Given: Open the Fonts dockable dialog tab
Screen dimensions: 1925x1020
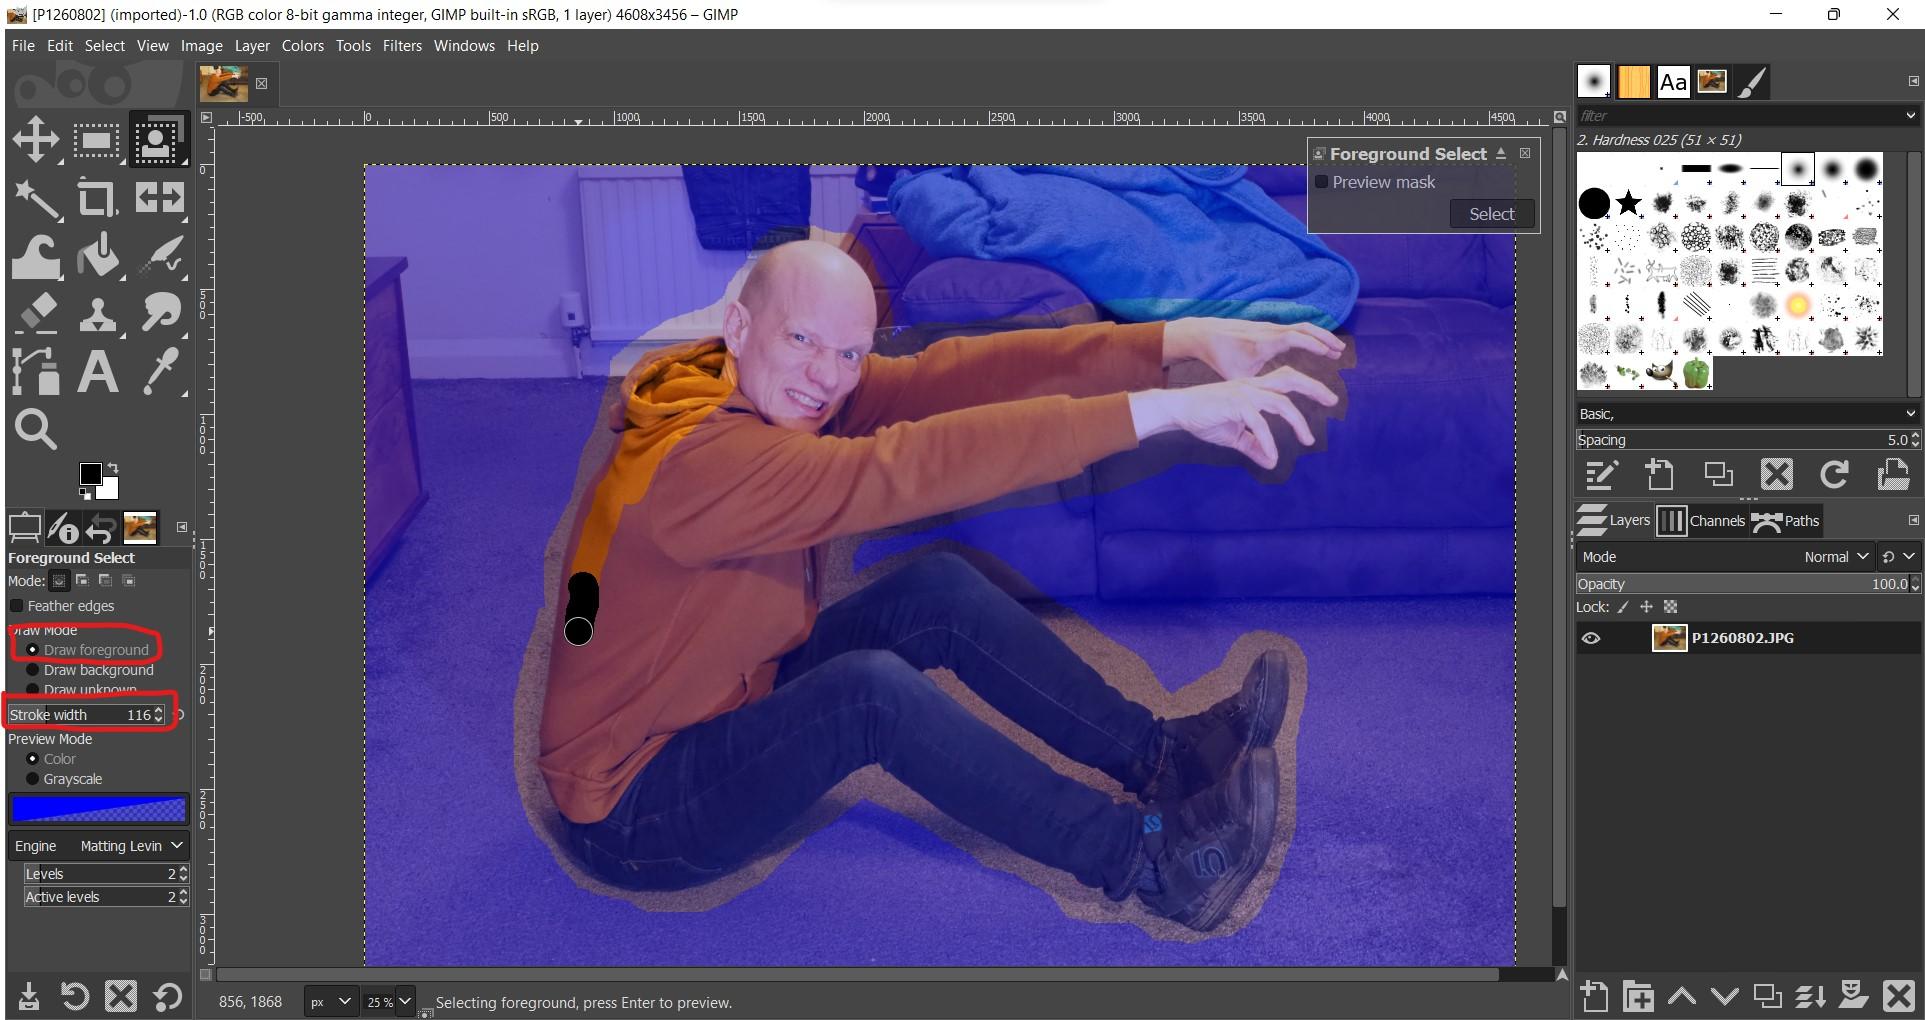Looking at the screenshot, I should click(x=1672, y=82).
